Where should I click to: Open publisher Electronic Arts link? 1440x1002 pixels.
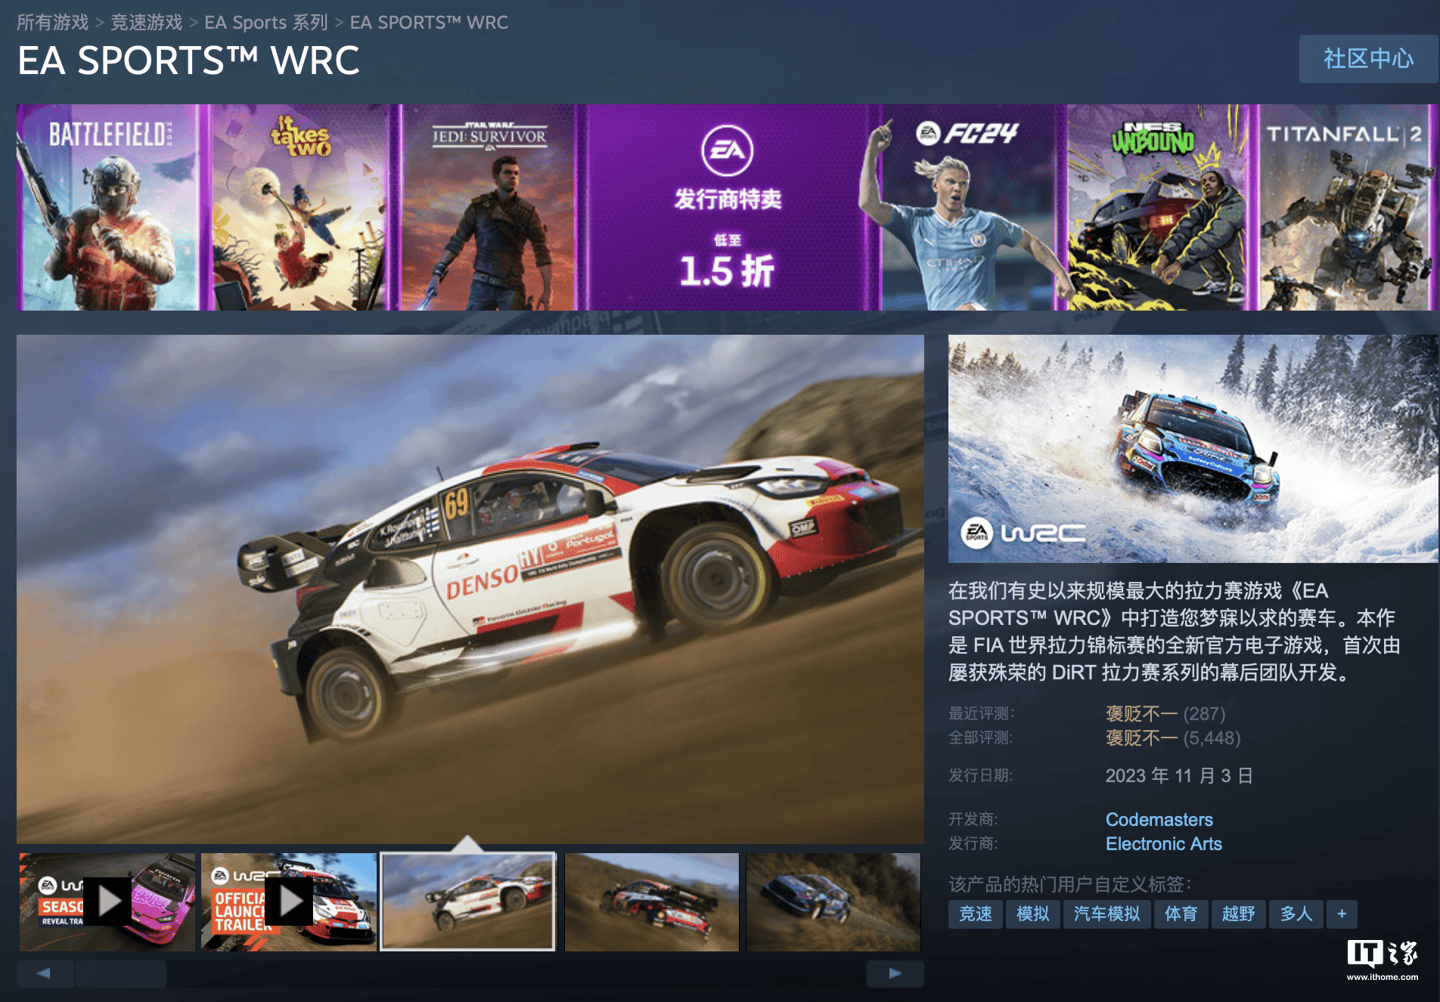[x=1164, y=844]
